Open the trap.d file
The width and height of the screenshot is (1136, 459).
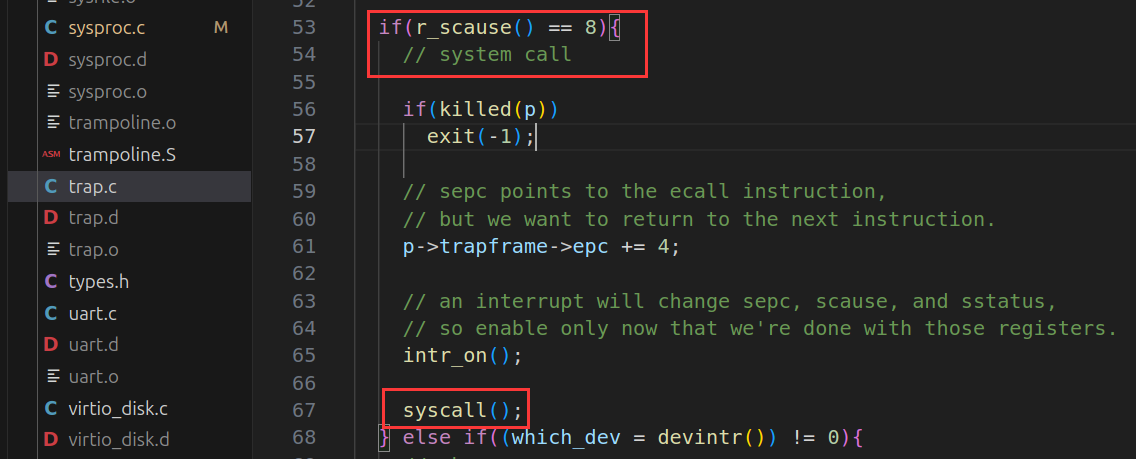point(93,218)
